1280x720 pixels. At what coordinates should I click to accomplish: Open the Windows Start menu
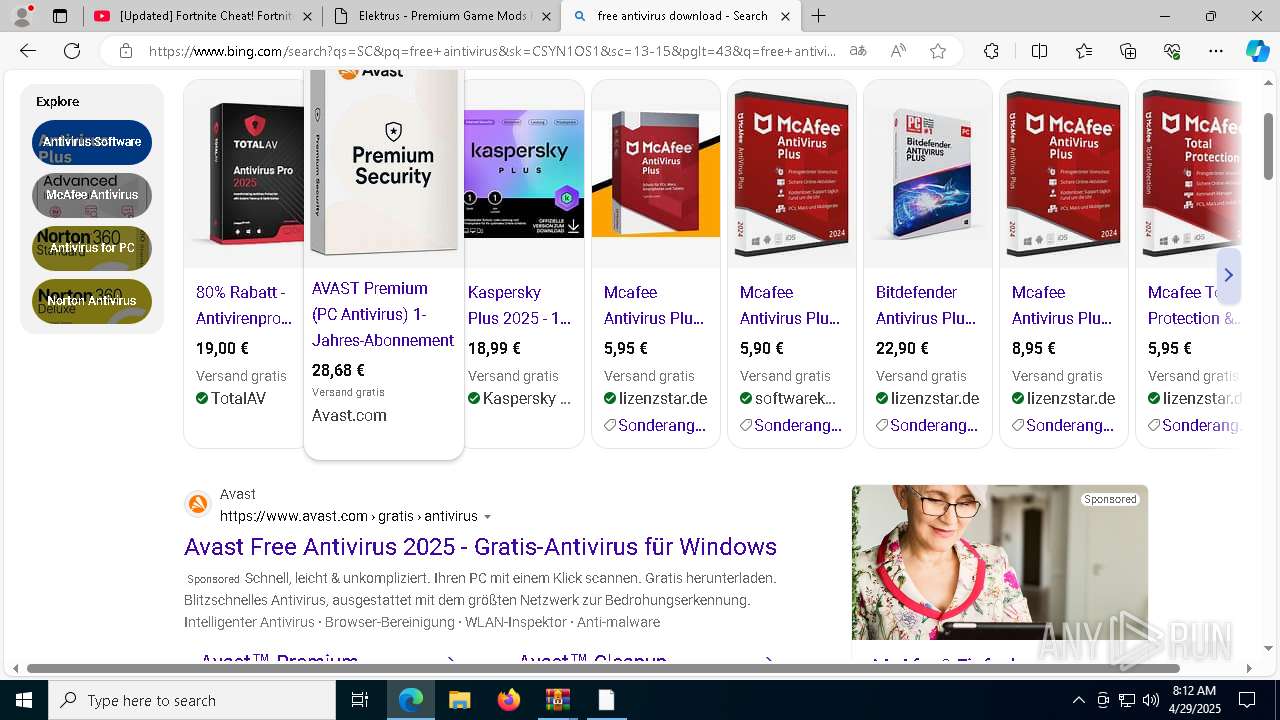(24, 700)
